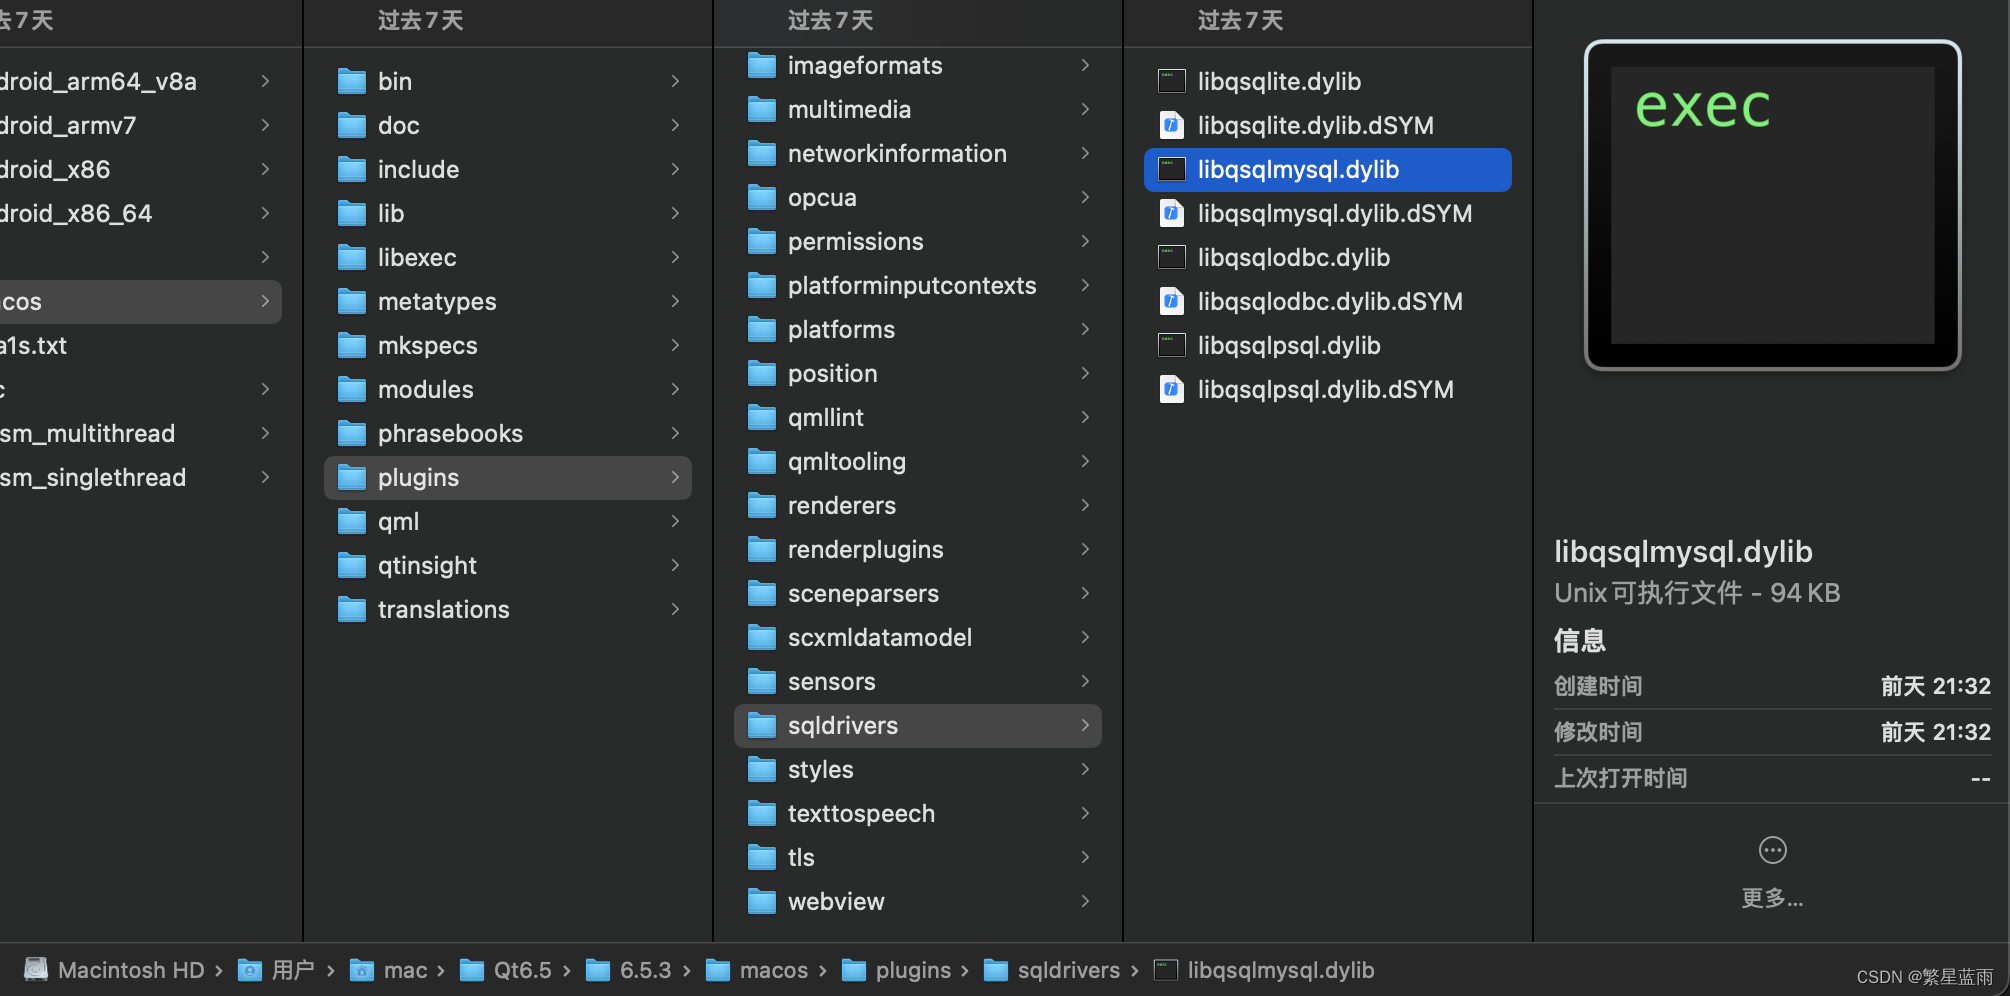
Task: Expand the imageformats folder chevron
Action: click(x=1086, y=65)
